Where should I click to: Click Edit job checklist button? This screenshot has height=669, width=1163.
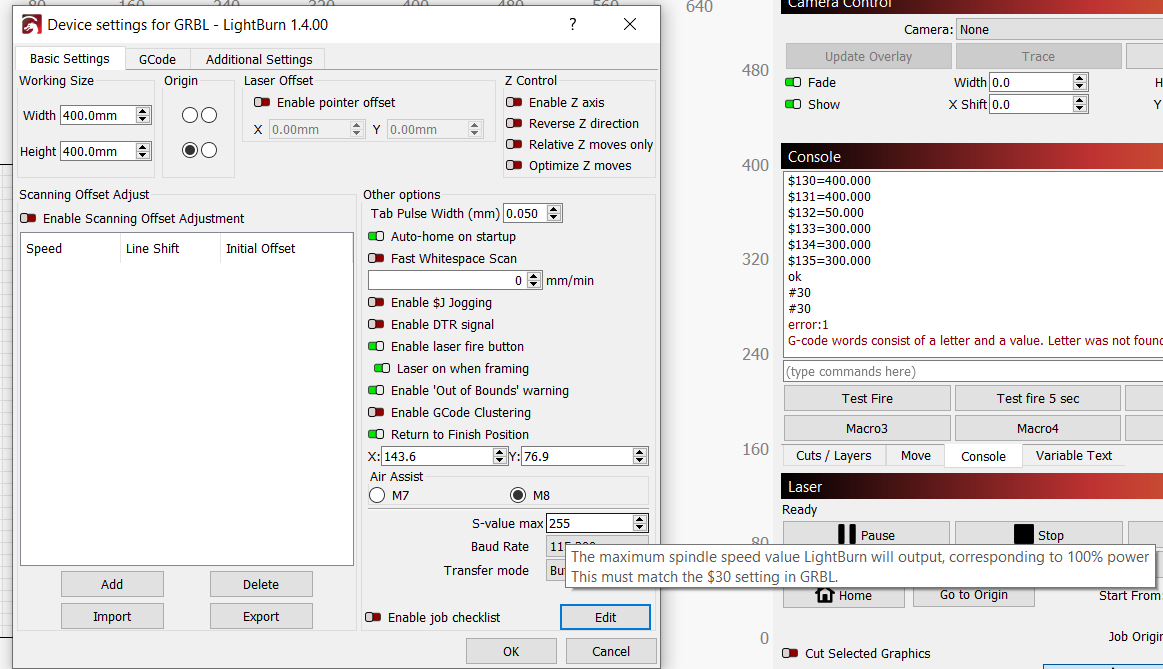(605, 617)
